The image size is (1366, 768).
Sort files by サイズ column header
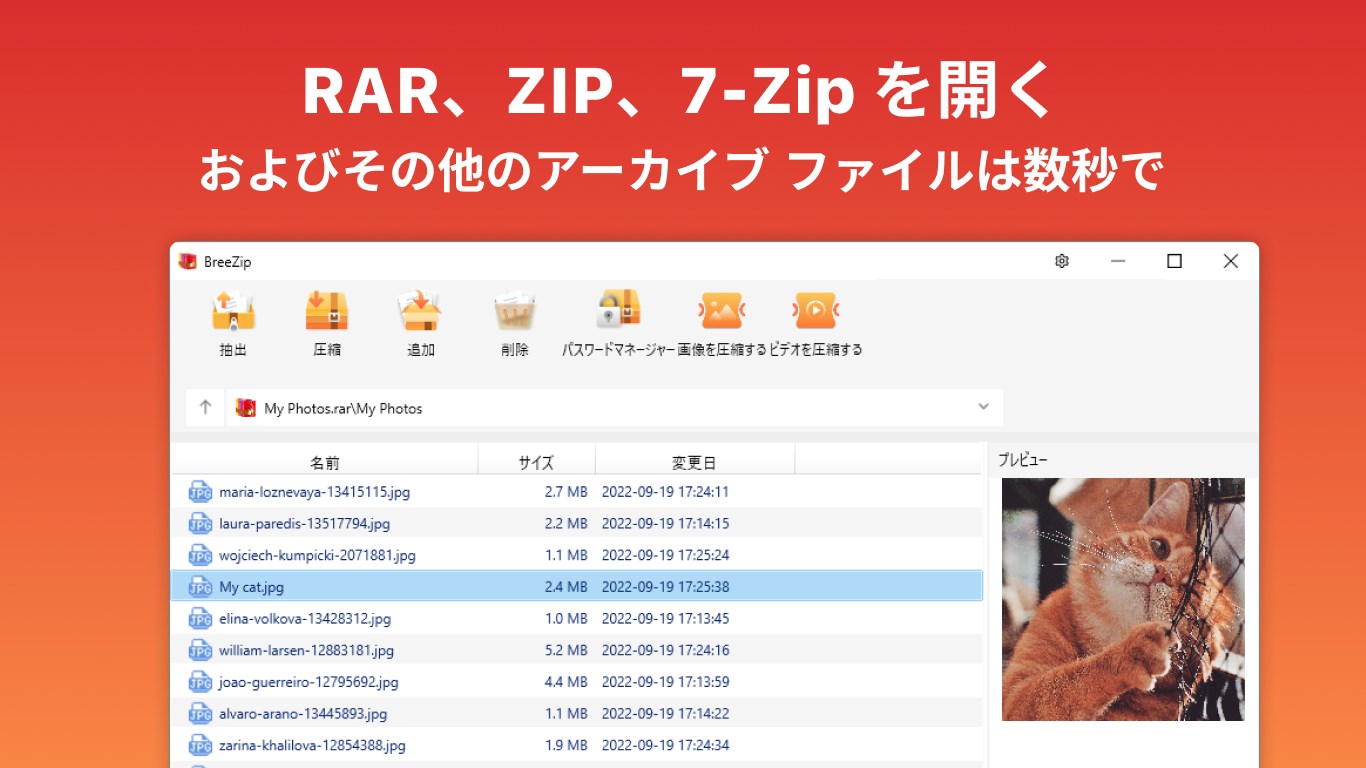(x=536, y=462)
